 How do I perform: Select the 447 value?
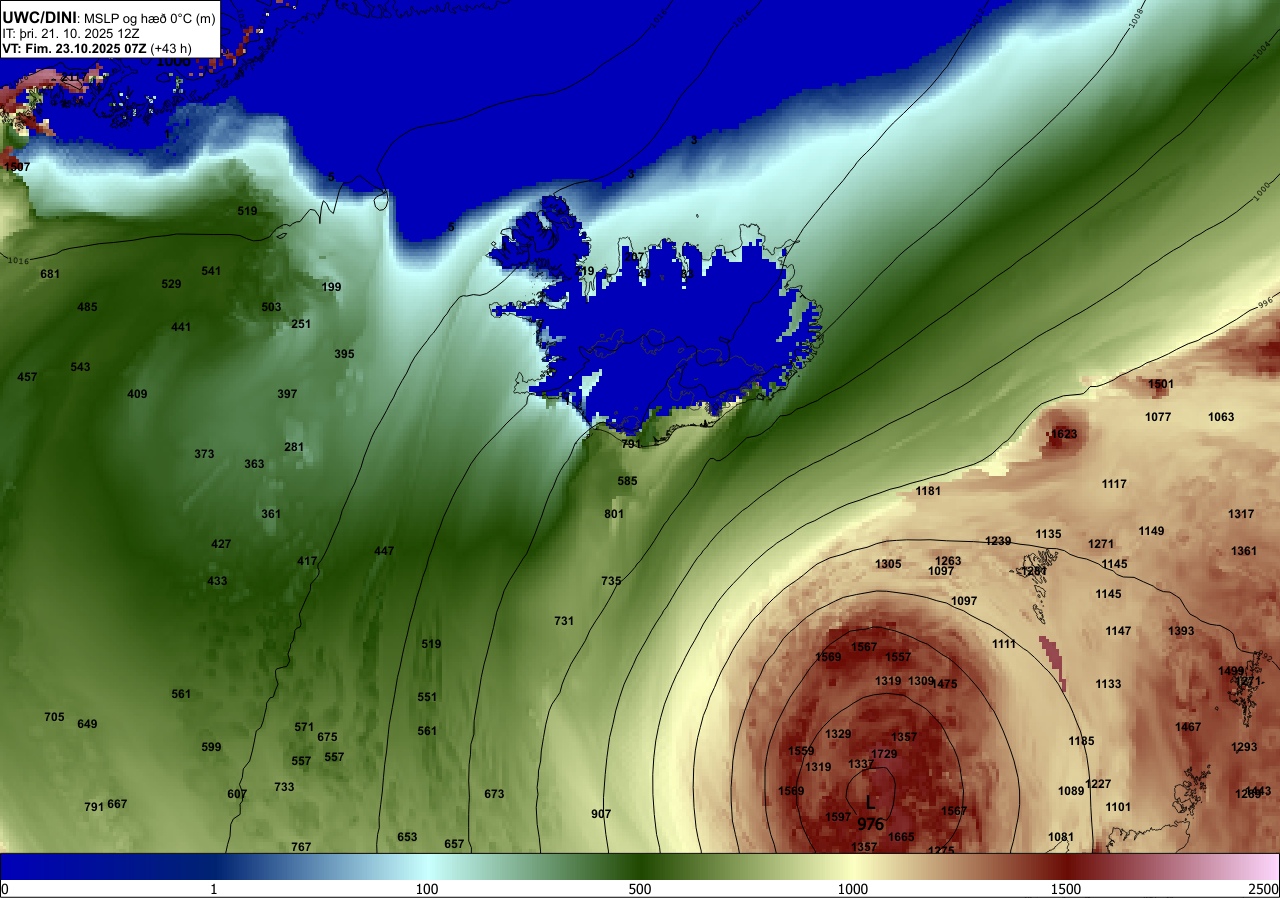pyautogui.click(x=384, y=551)
